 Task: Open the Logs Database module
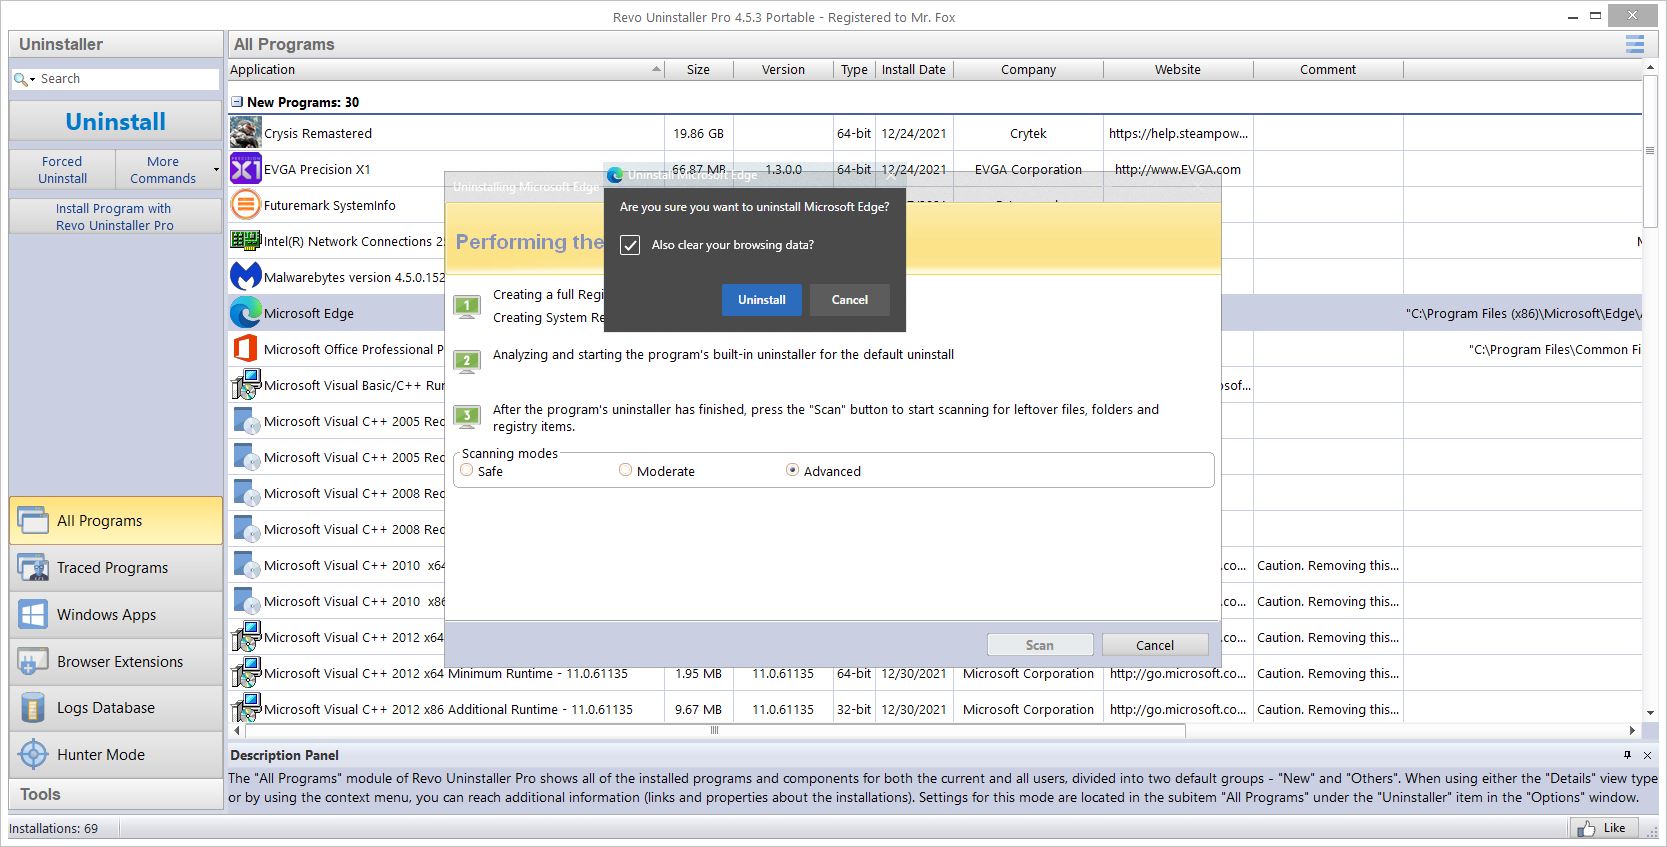coord(116,708)
